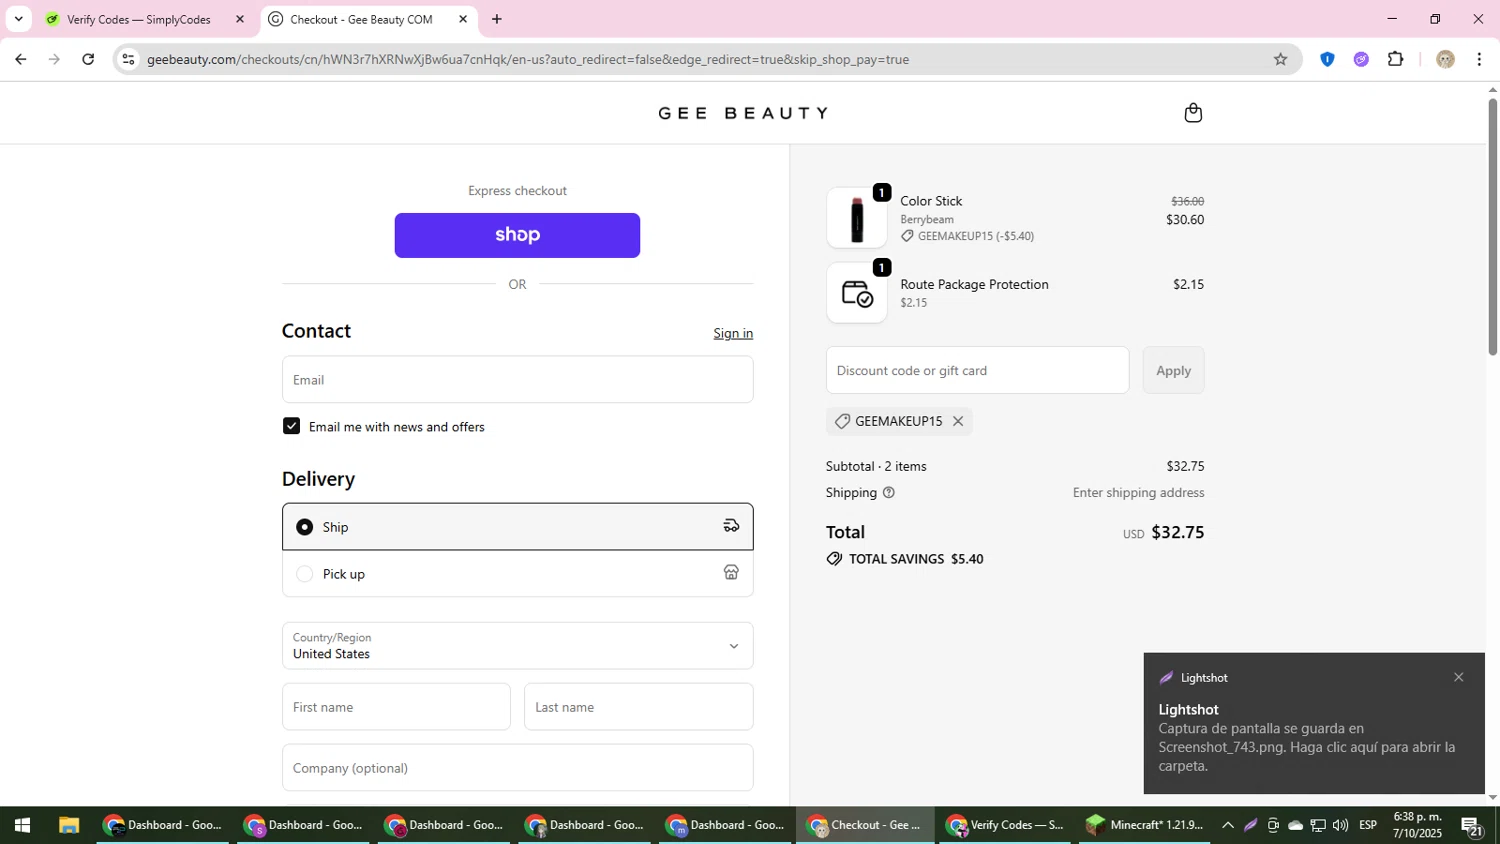Switch to Checkout Gee taskbar window

(866, 826)
